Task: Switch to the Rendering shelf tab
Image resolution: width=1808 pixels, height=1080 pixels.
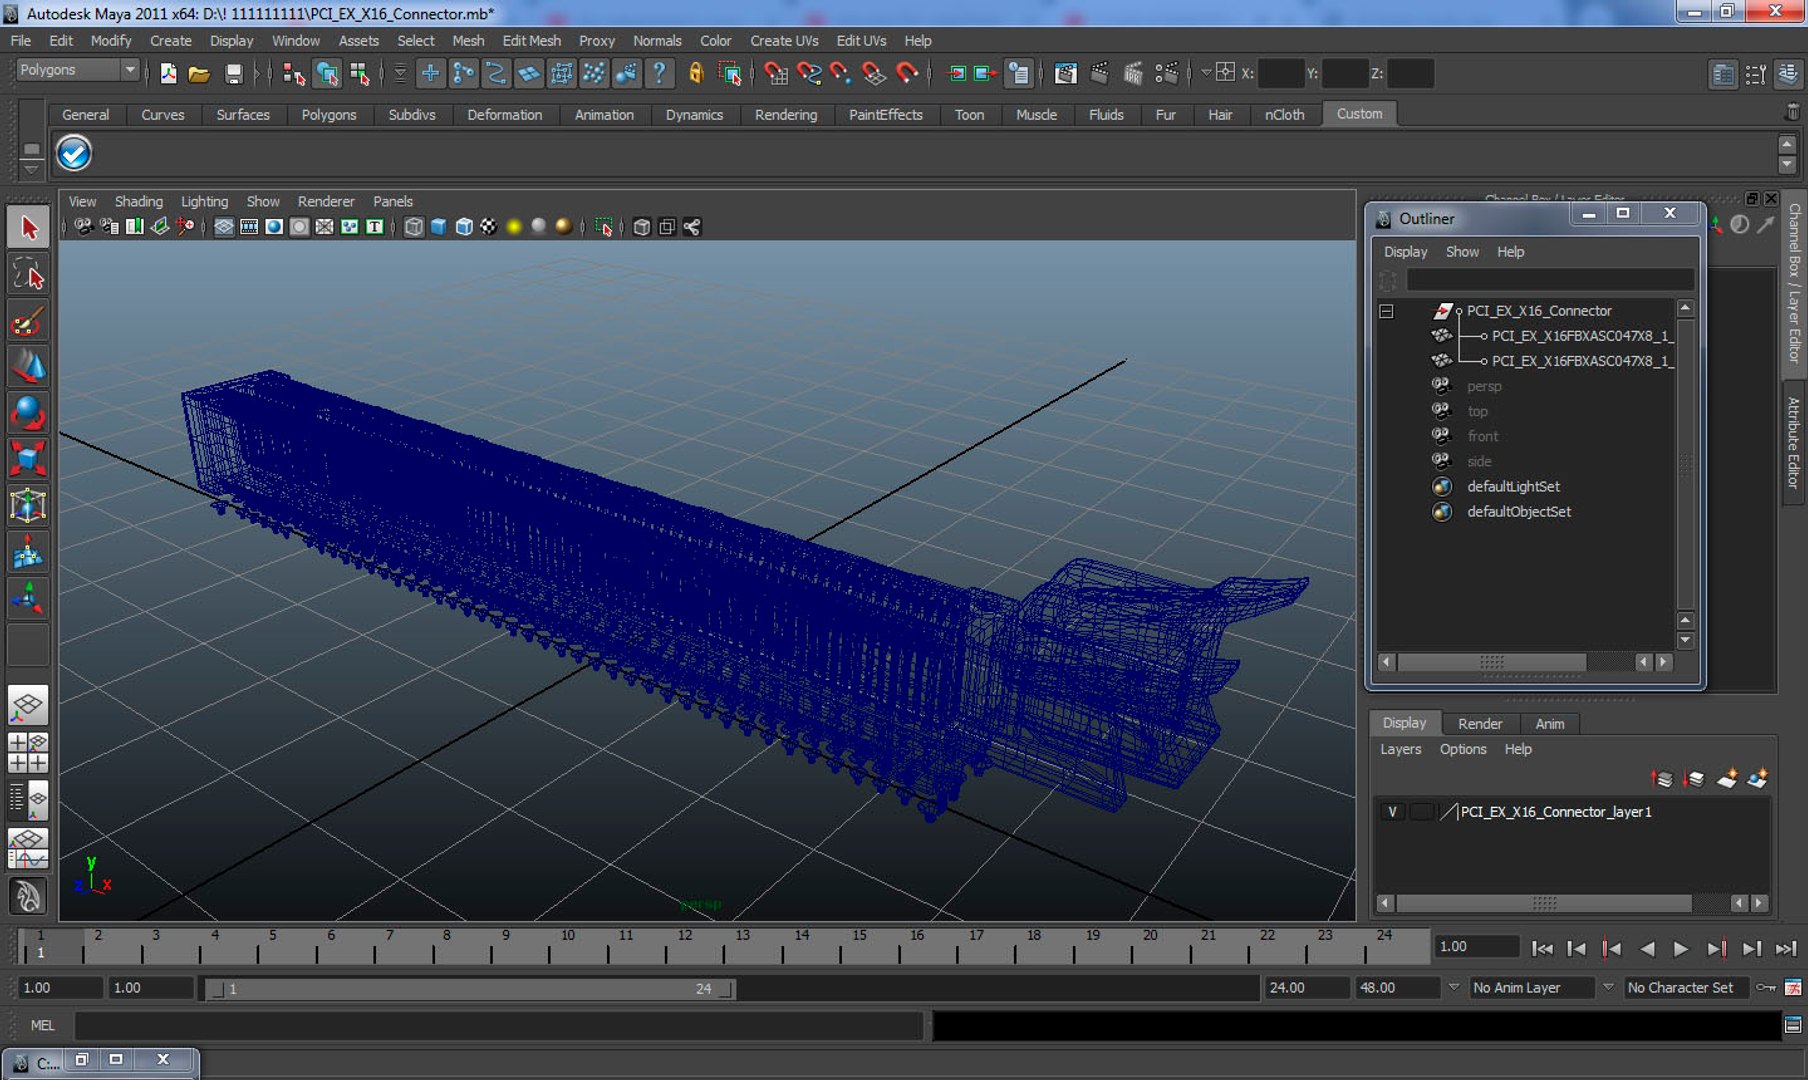Action: point(785,115)
